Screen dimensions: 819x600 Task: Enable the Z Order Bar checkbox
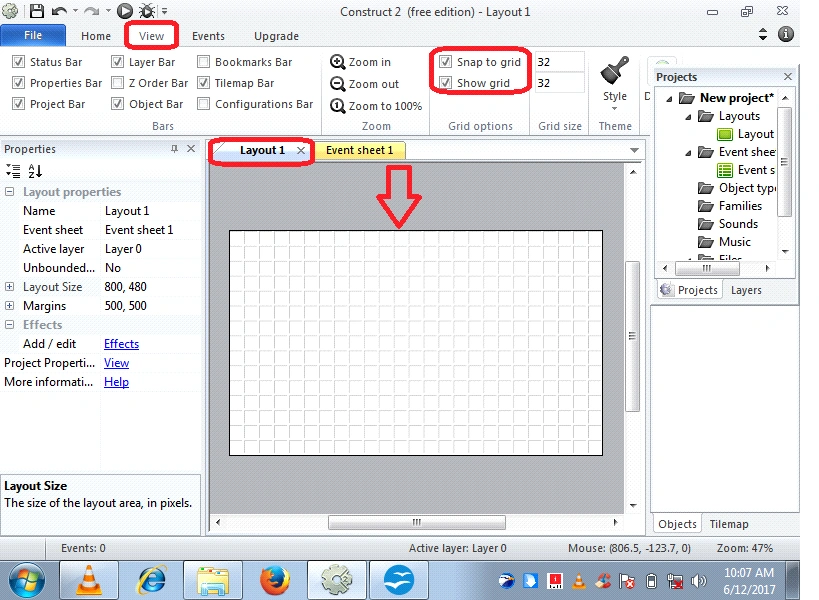click(118, 83)
